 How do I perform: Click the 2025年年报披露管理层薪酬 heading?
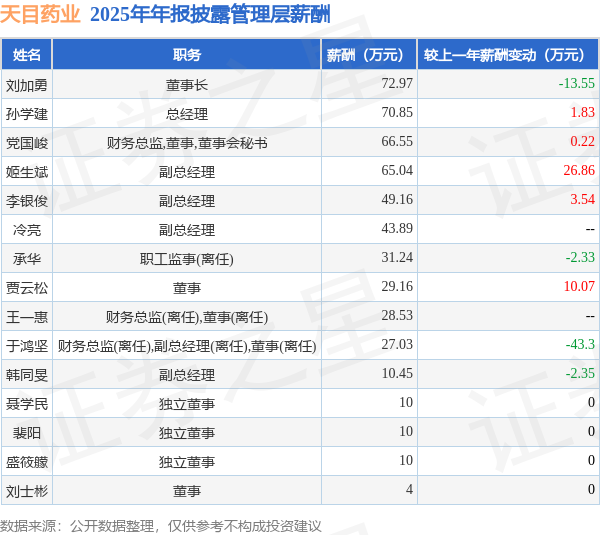click(x=210, y=15)
